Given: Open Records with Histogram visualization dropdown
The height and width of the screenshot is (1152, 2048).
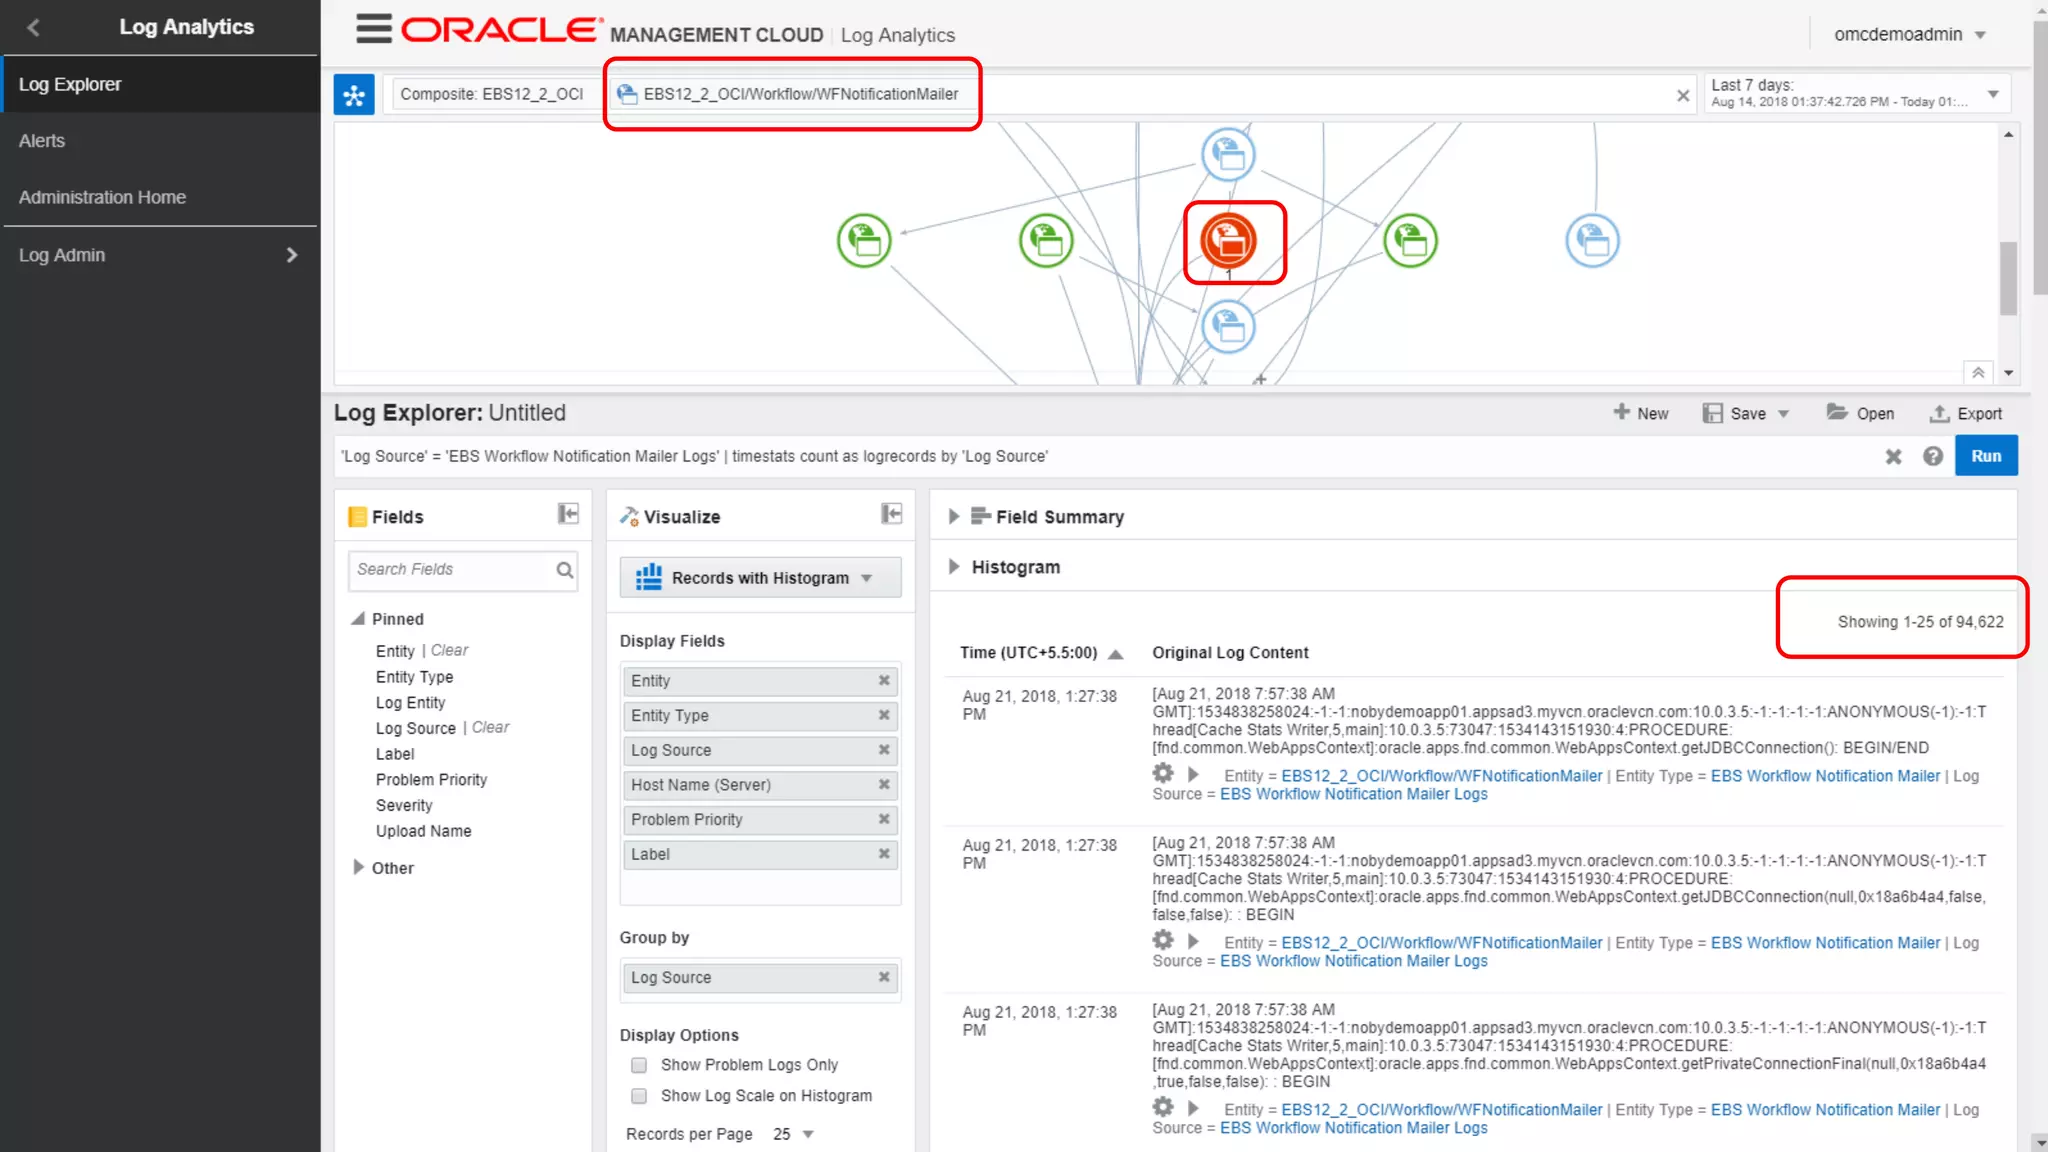Looking at the screenshot, I should click(760, 578).
